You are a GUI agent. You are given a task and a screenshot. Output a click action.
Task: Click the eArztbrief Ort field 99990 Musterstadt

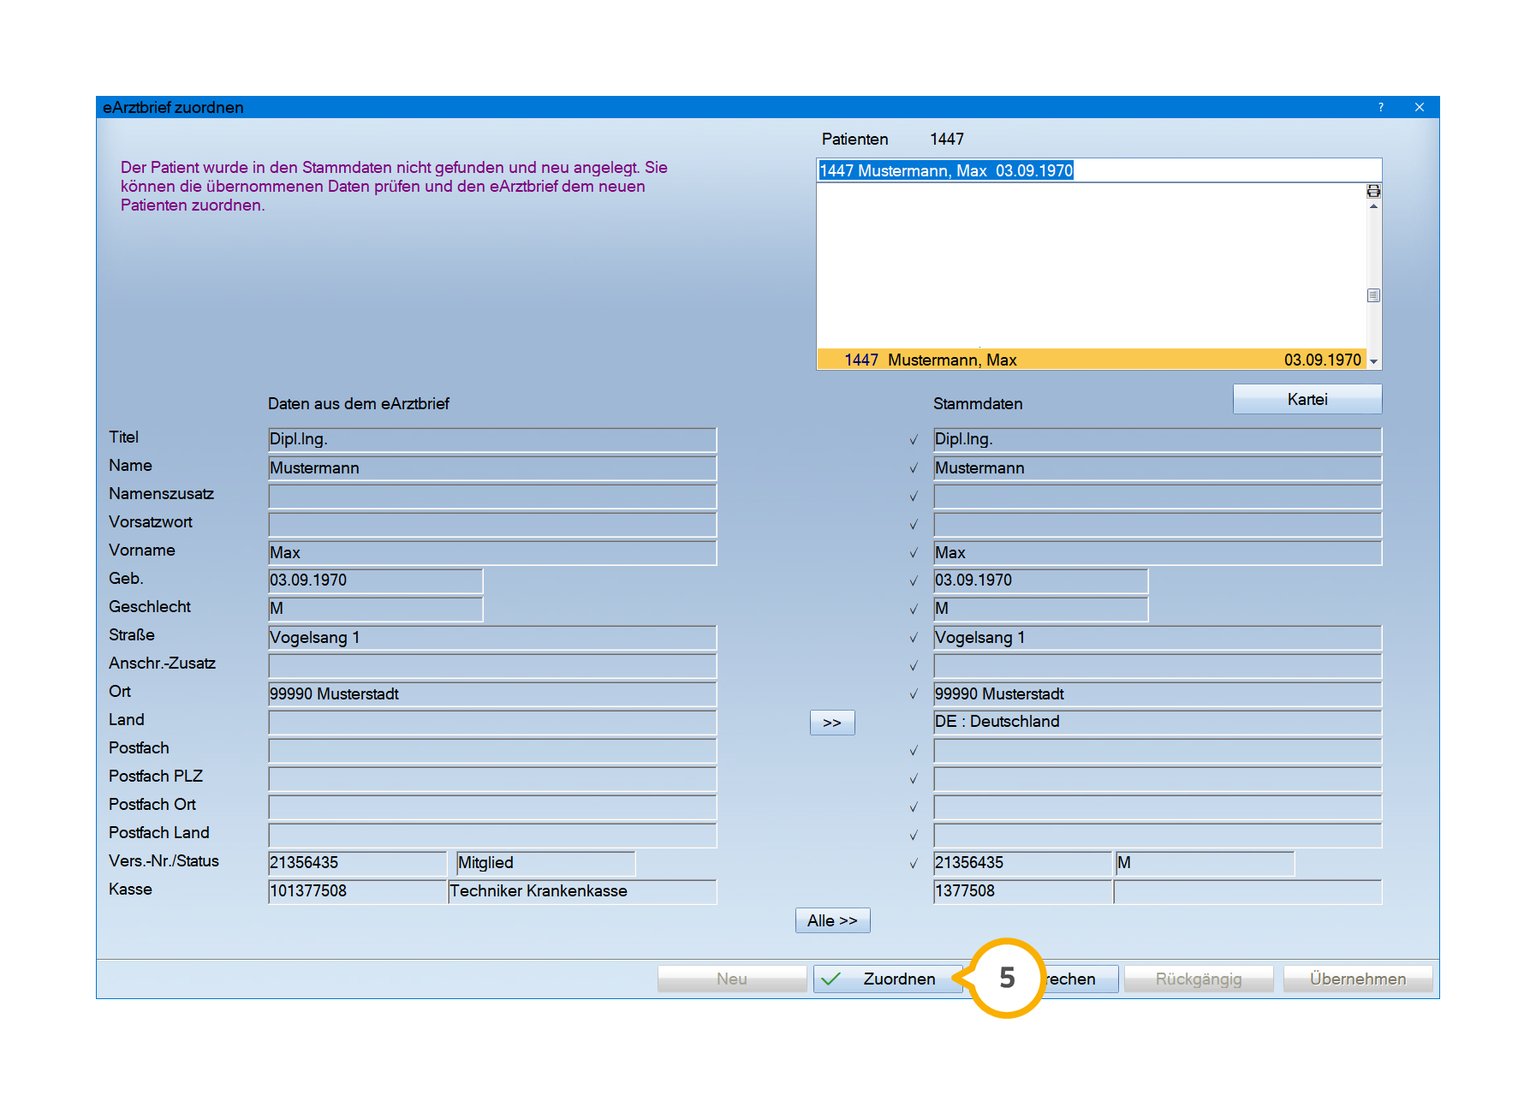coord(492,694)
